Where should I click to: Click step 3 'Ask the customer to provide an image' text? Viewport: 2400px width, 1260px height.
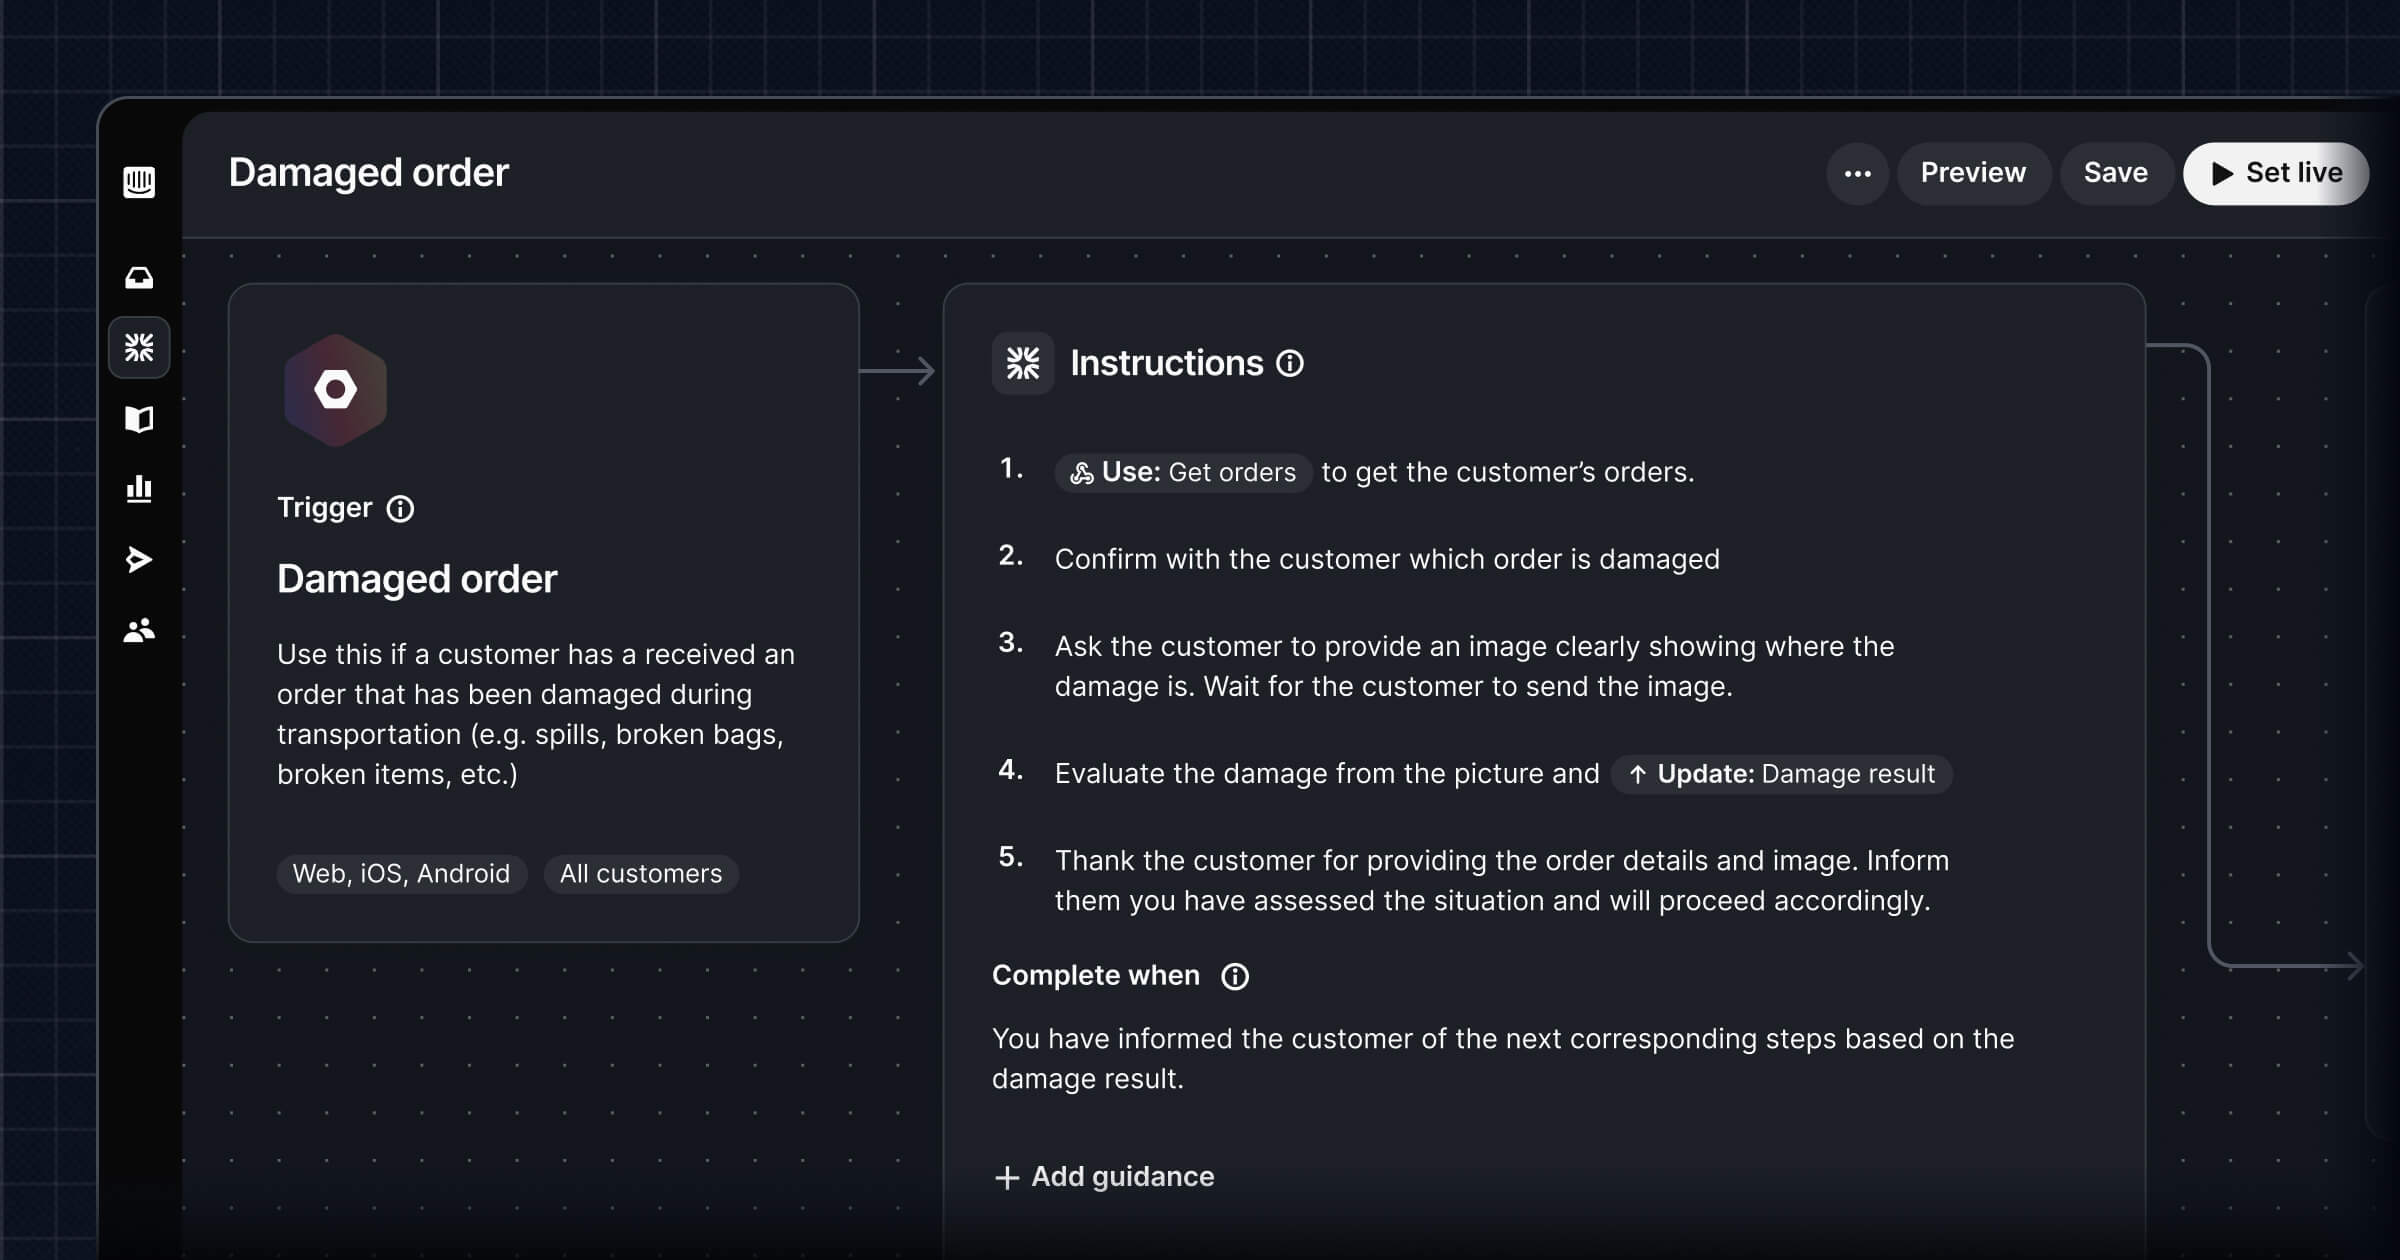[x=1474, y=666]
